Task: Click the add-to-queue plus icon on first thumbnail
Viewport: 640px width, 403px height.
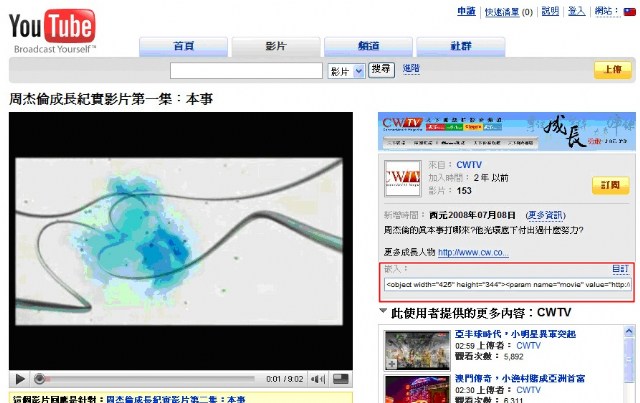Action: point(391,363)
